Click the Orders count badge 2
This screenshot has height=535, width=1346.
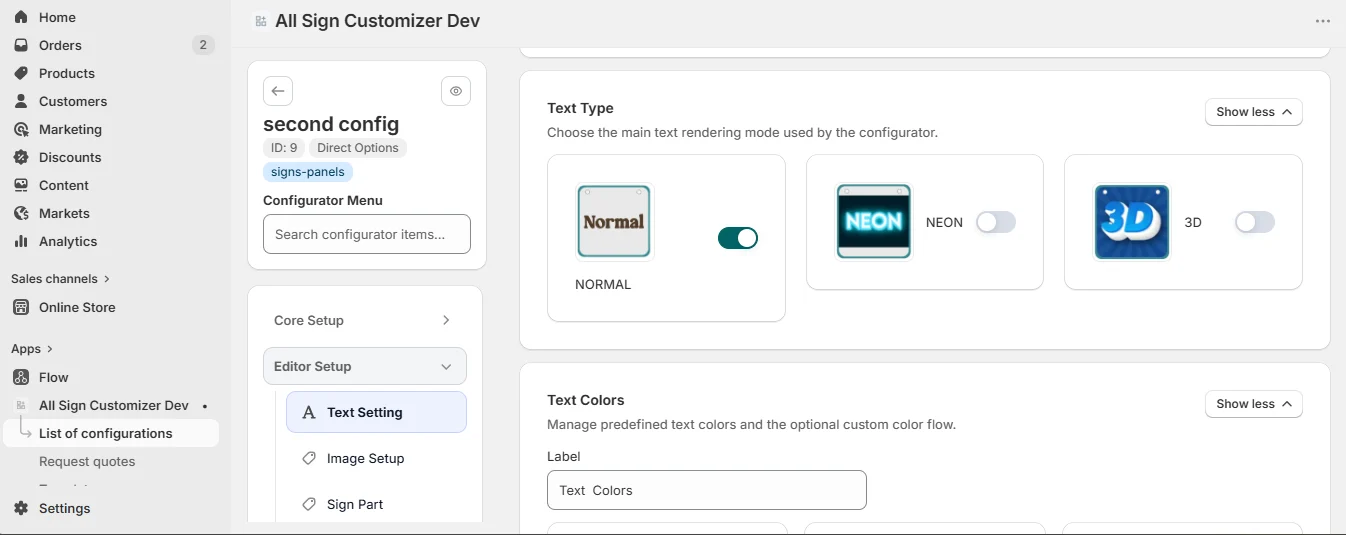[203, 45]
